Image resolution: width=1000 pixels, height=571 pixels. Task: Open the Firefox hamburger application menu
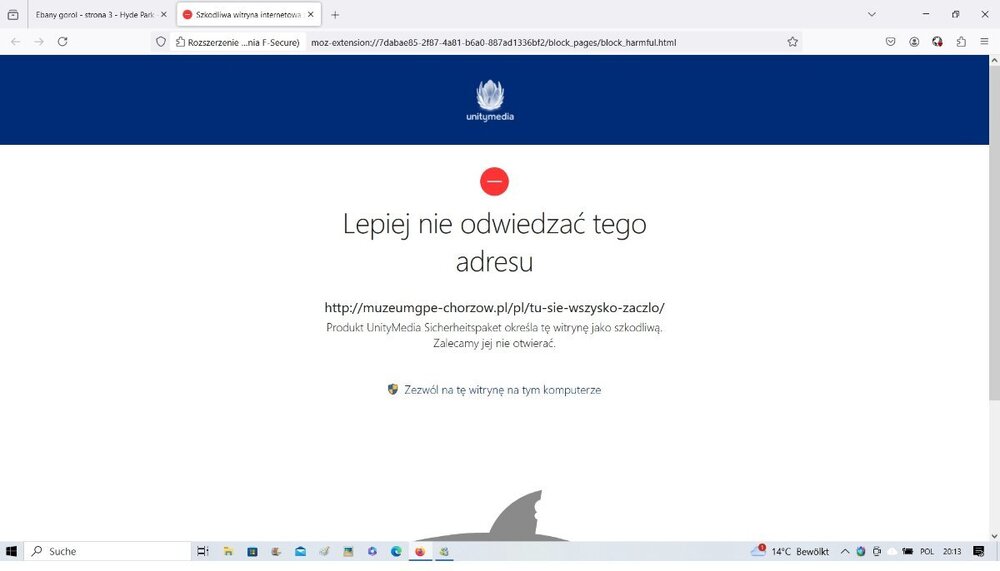coord(985,42)
